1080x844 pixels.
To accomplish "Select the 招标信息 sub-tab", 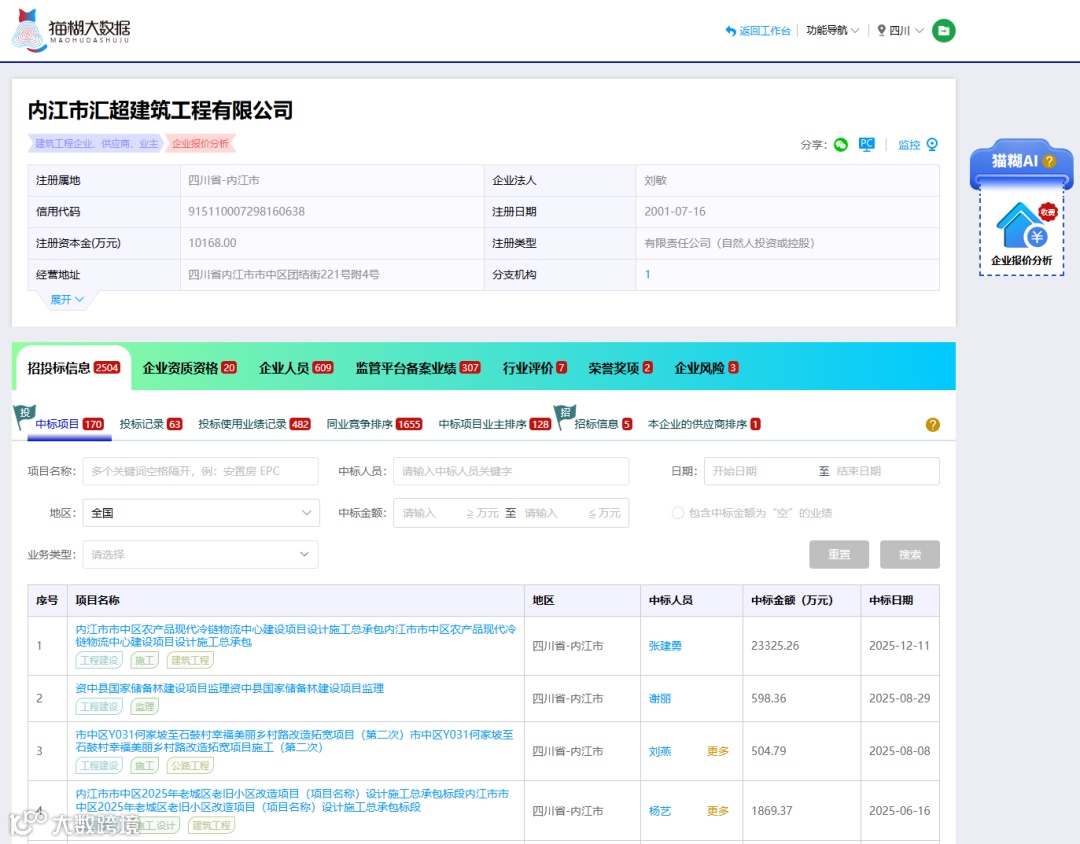I will pyautogui.click(x=603, y=424).
